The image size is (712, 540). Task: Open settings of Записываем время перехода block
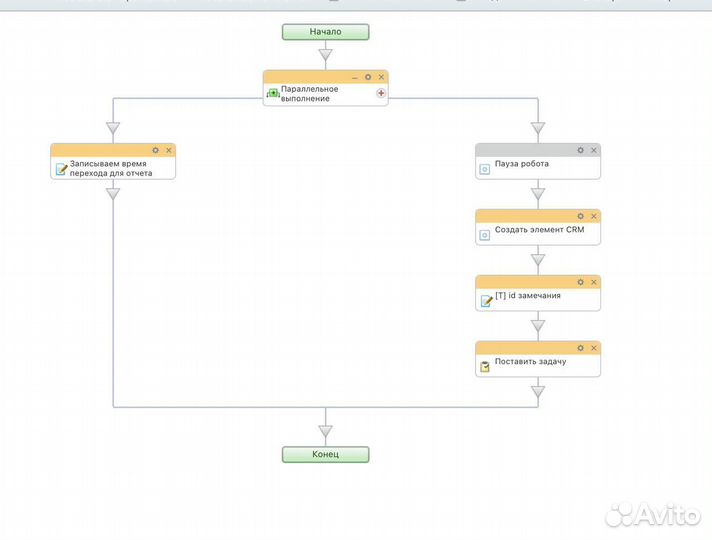pyautogui.click(x=156, y=150)
